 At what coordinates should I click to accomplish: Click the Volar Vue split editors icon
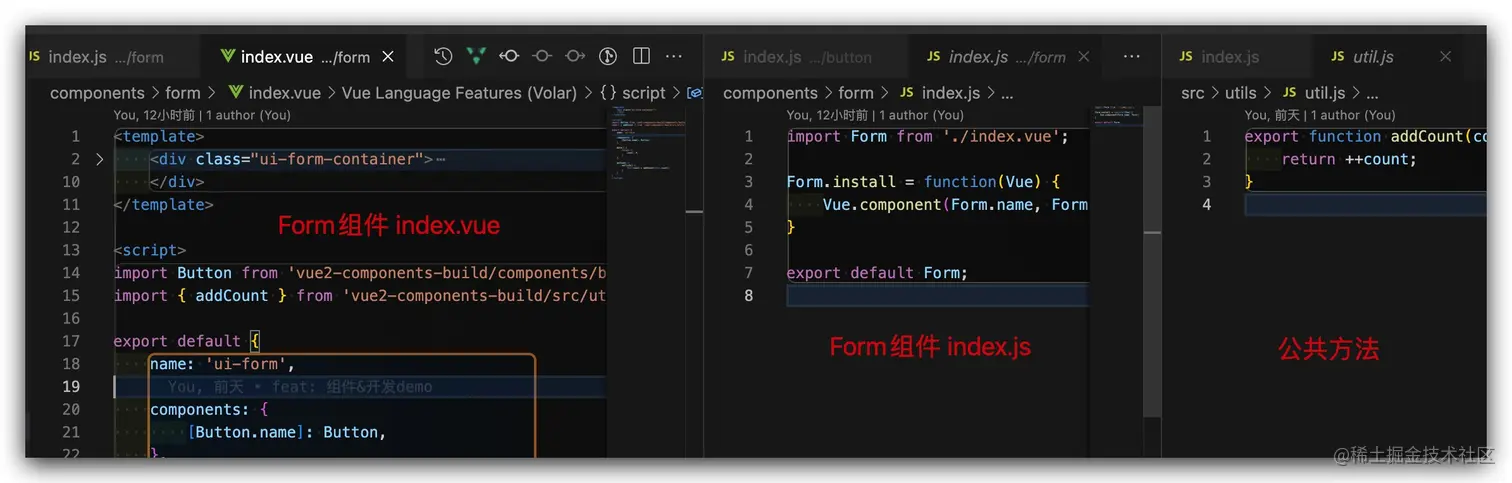click(x=476, y=57)
